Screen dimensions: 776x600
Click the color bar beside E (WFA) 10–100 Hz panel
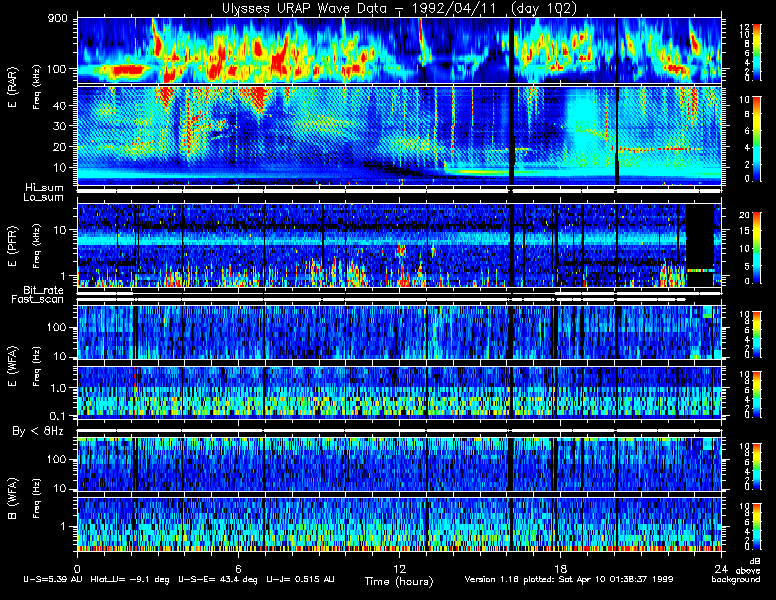757,334
